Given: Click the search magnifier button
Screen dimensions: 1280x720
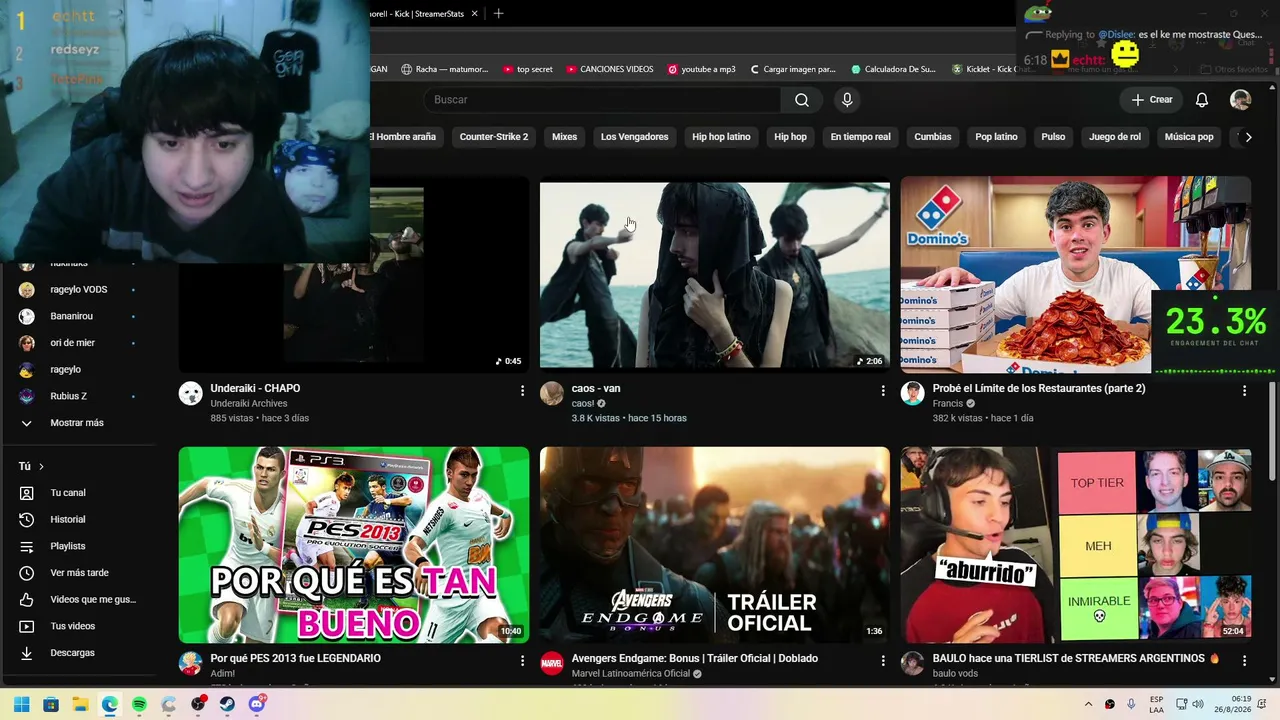Looking at the screenshot, I should 802,100.
